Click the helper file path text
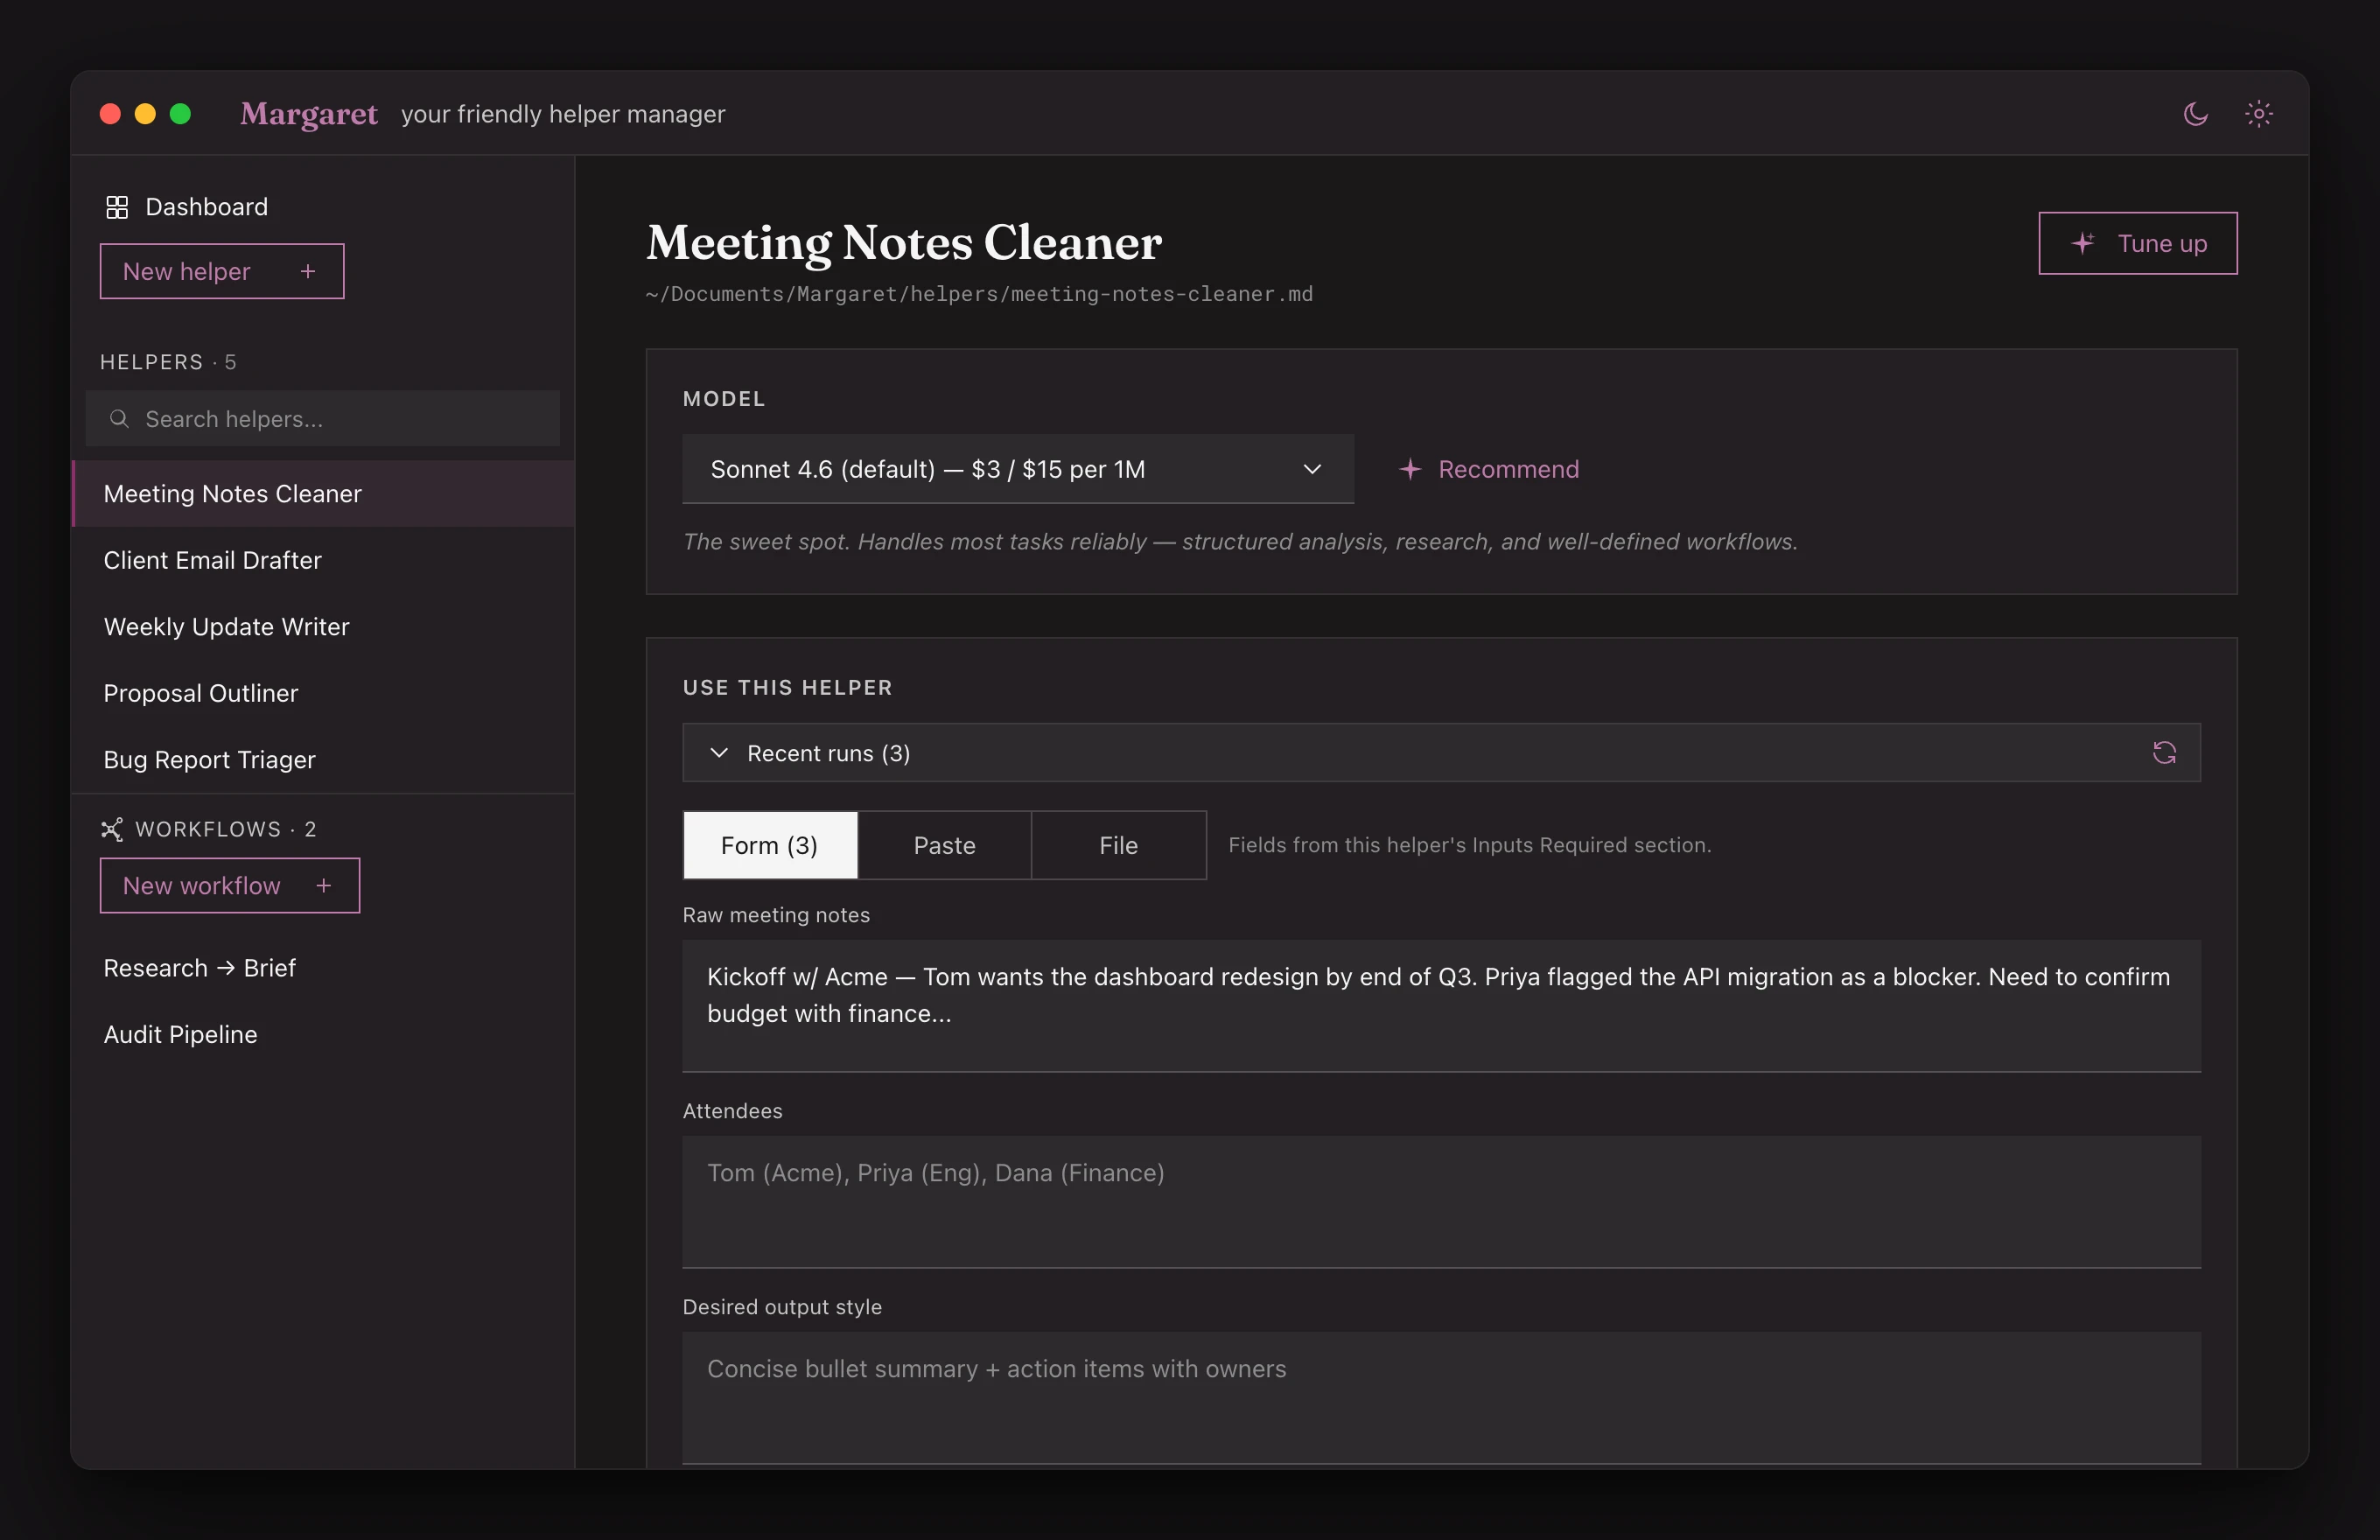 click(x=979, y=294)
